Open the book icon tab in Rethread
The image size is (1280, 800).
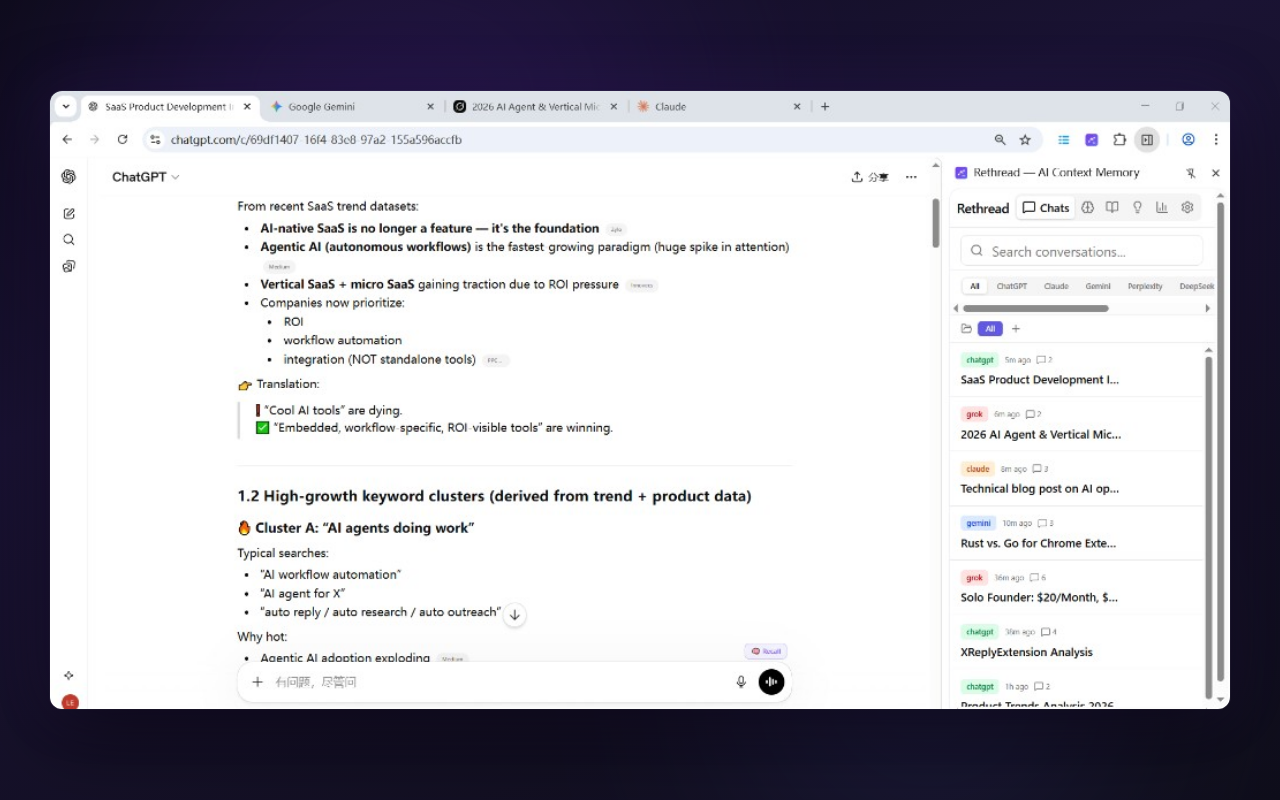pos(1112,208)
